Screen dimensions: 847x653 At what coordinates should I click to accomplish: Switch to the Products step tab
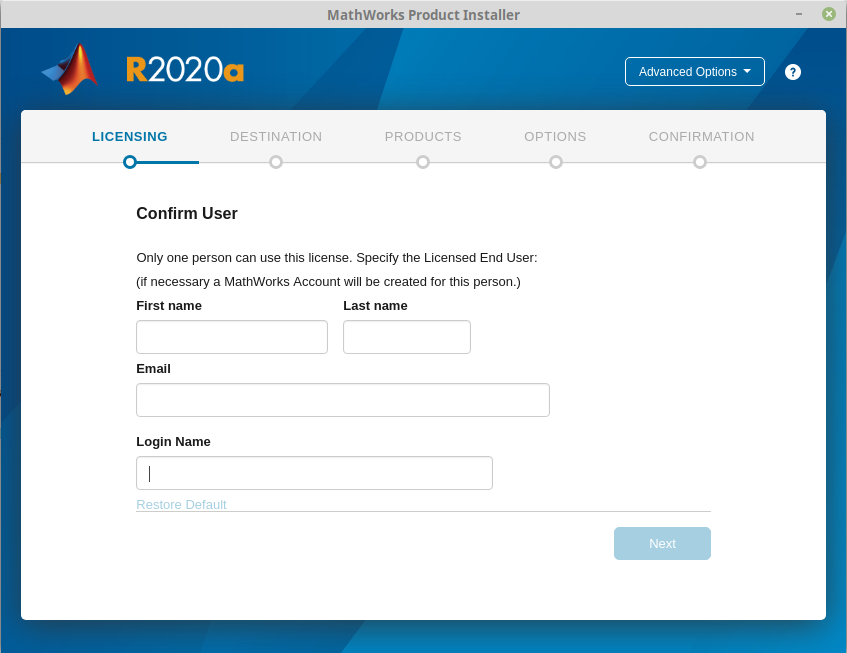pos(423,137)
